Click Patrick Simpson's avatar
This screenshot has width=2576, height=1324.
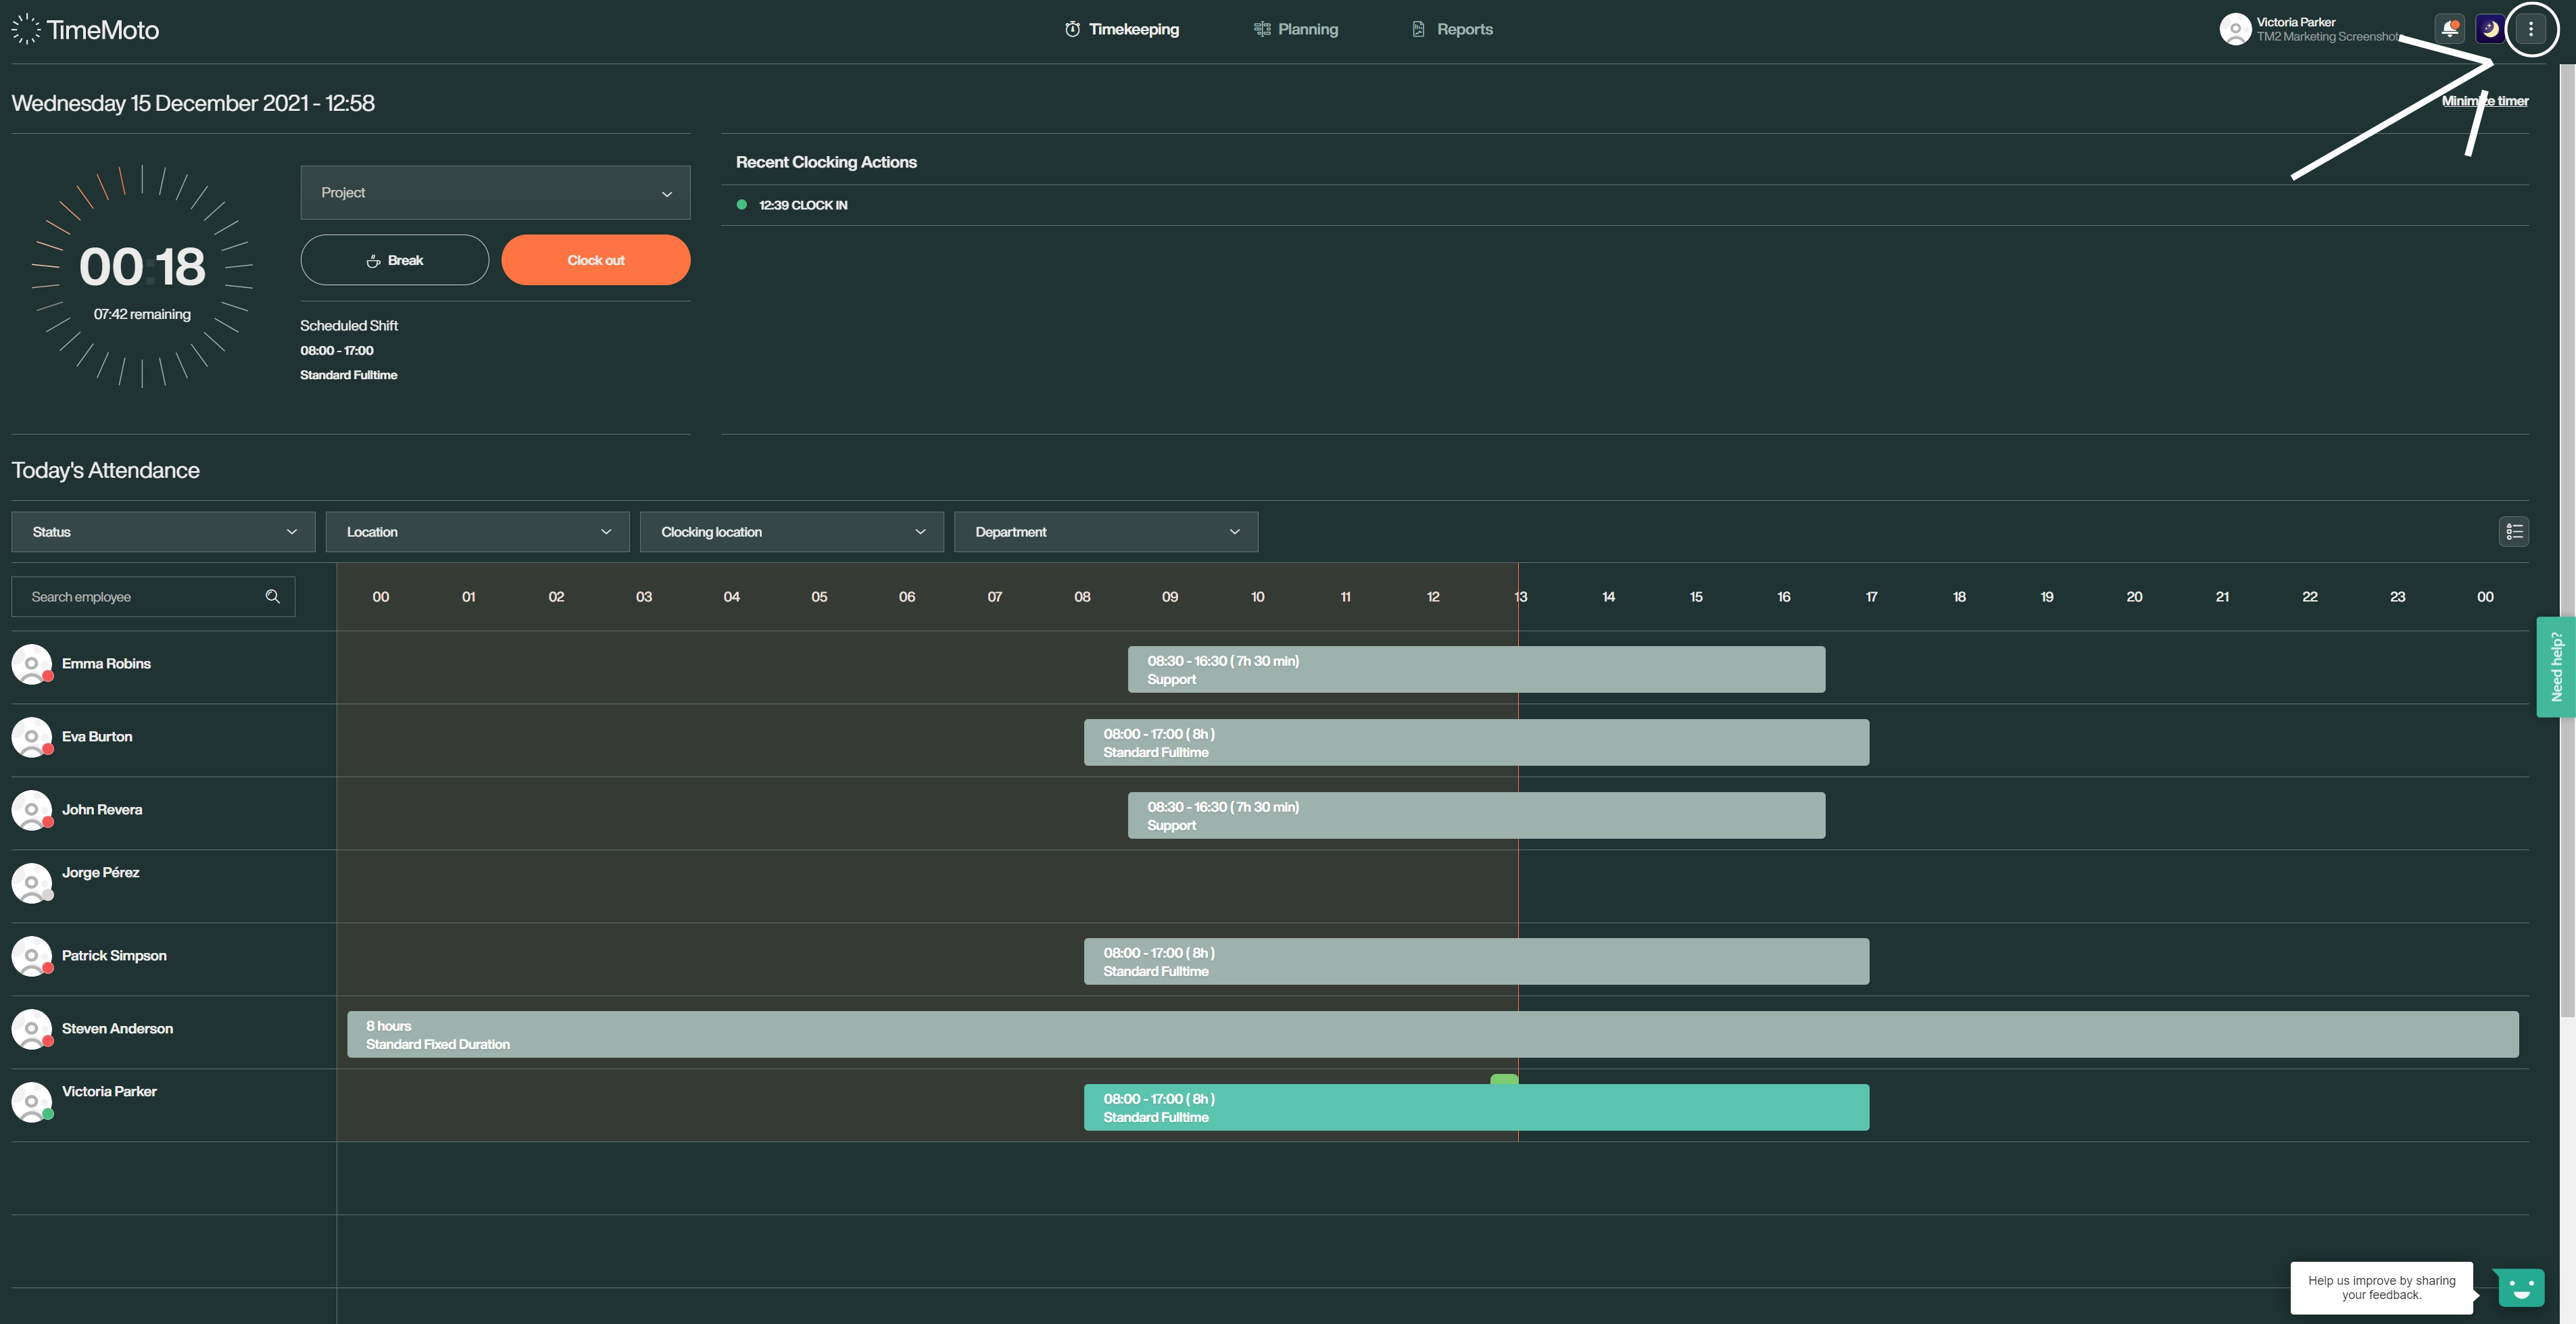[31, 955]
